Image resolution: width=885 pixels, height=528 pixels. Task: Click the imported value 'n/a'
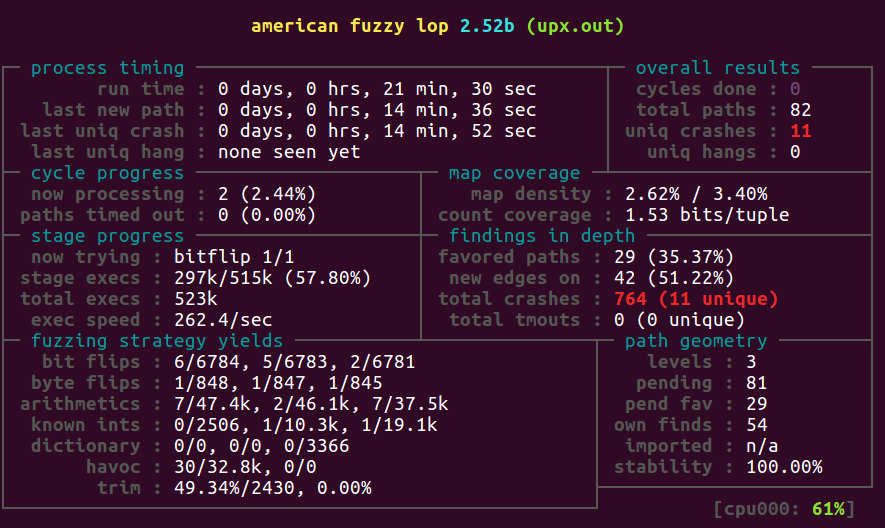(x=762, y=446)
